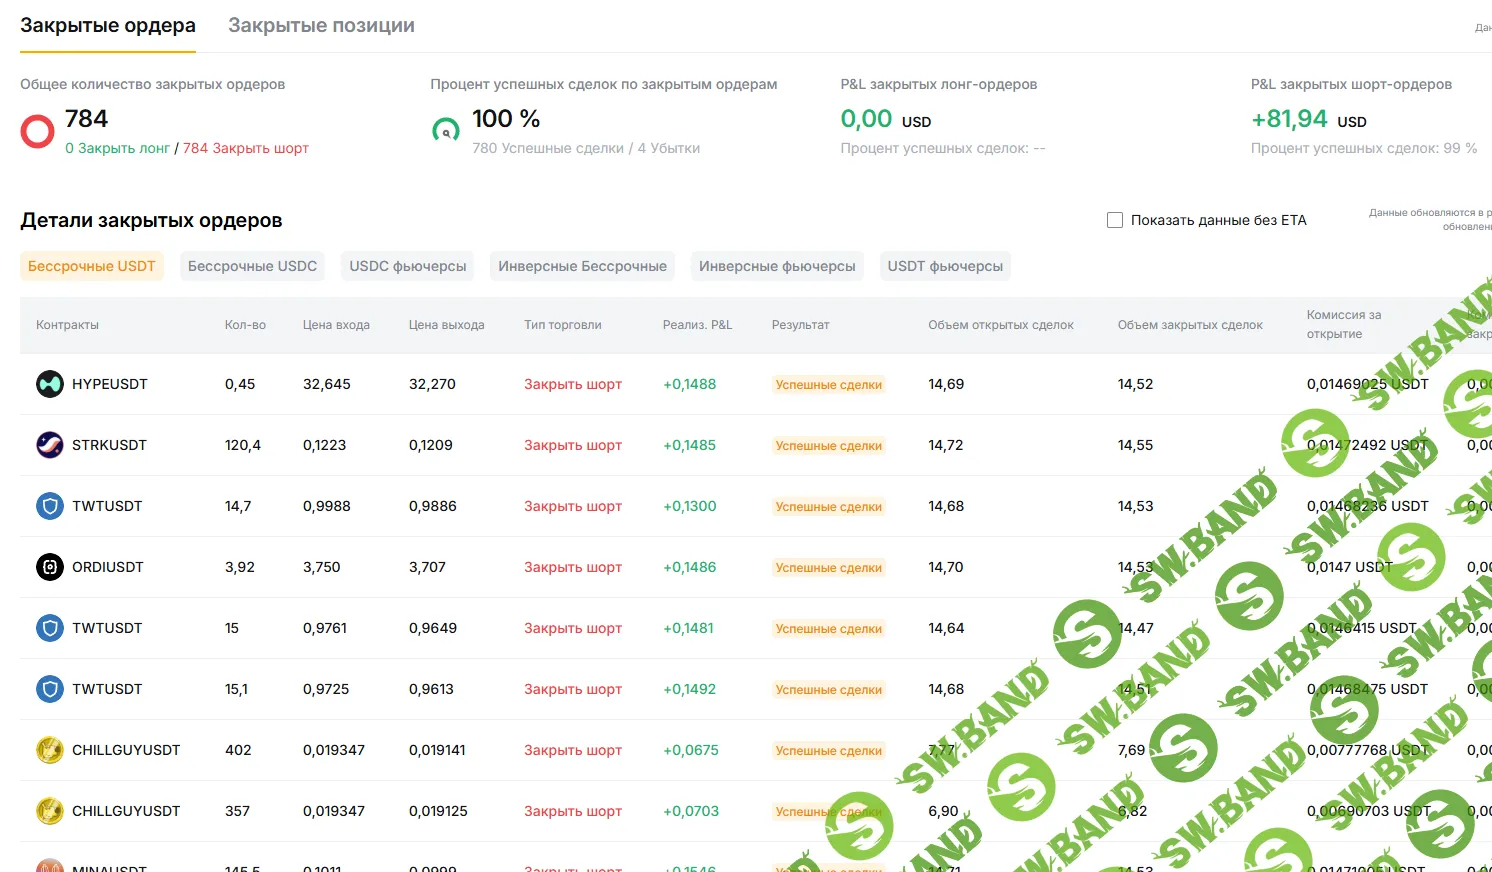Click TWTUSDT shield icon in the 0,9761 entry row

(50, 628)
